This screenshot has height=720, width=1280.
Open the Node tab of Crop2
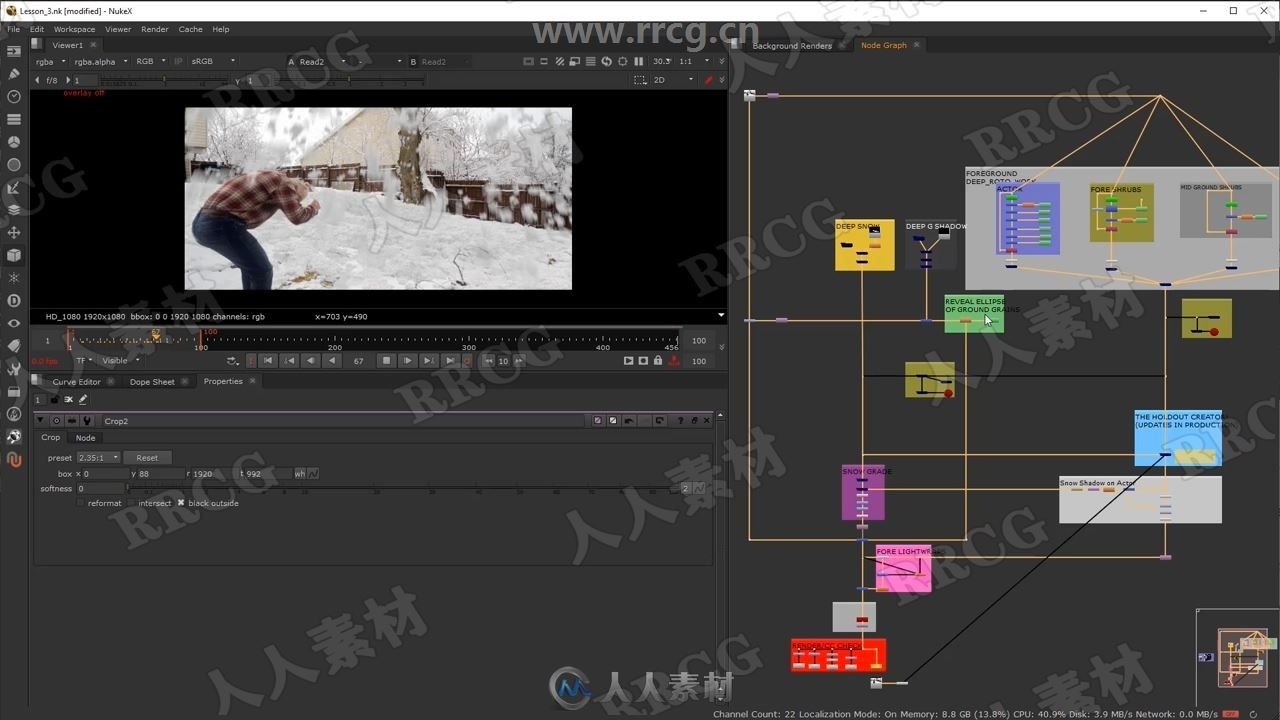86,438
